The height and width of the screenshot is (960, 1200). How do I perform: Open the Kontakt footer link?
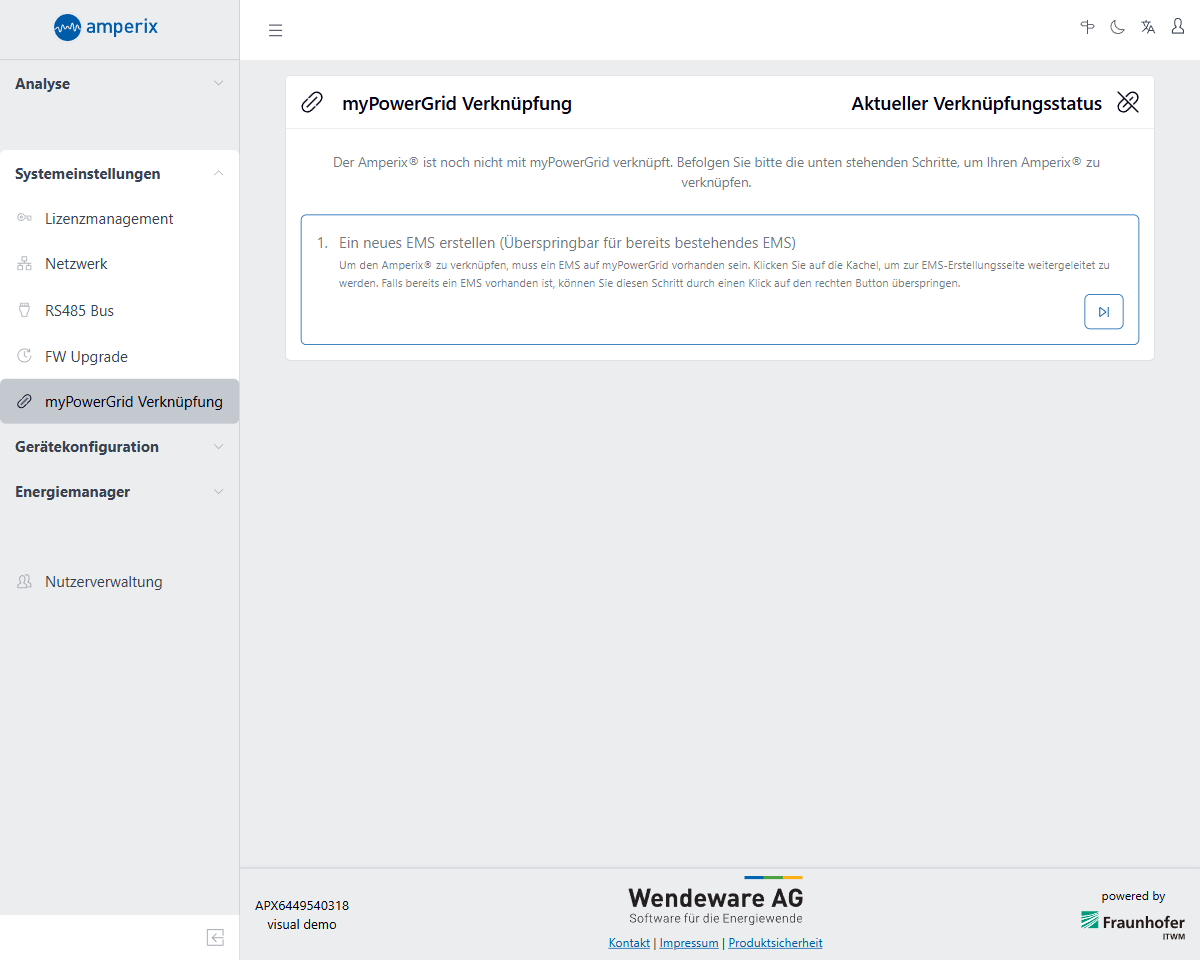tap(629, 943)
